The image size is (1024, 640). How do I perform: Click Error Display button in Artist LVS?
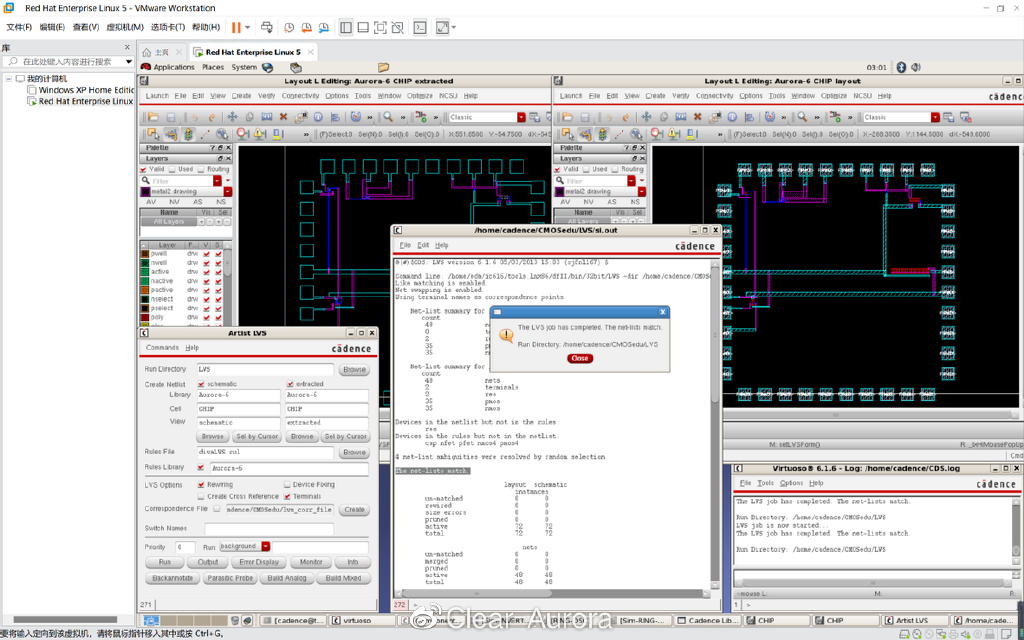[x=259, y=562]
